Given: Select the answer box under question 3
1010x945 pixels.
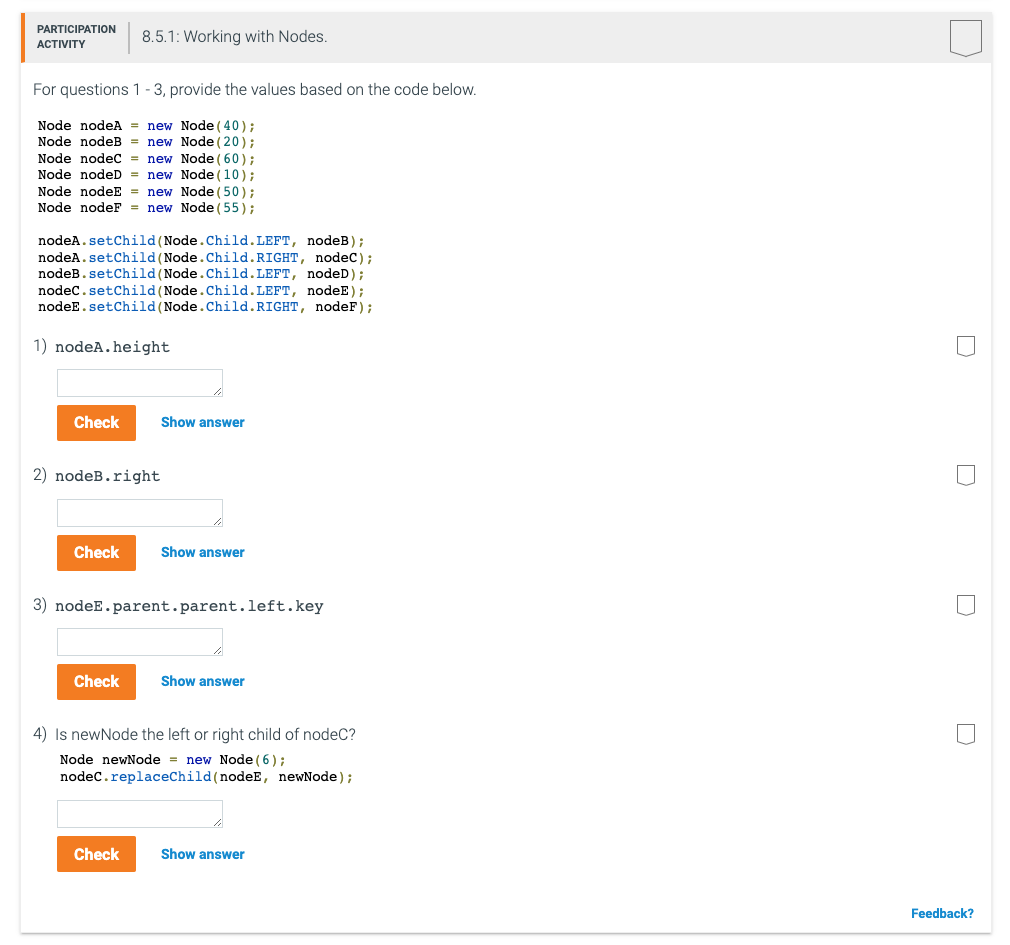Looking at the screenshot, I should [139, 641].
